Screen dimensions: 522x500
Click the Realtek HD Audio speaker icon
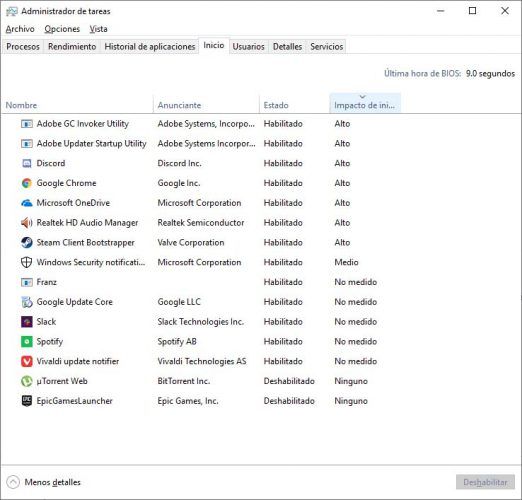[27, 223]
